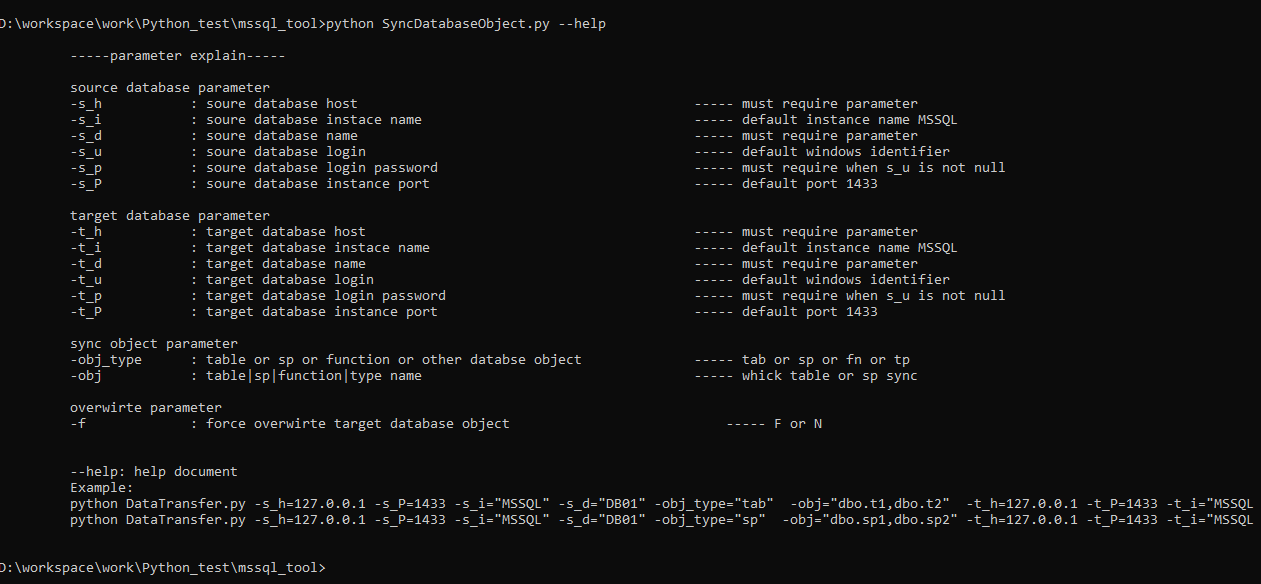Click the example command with -obj_type="sp"
Screen dimensions: 1261x584
(660, 520)
